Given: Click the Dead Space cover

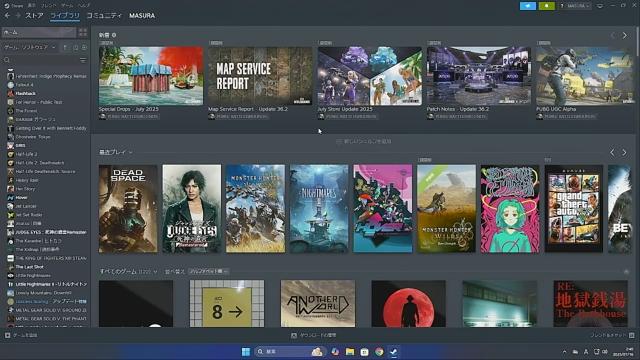Looking at the screenshot, I should (128, 209).
